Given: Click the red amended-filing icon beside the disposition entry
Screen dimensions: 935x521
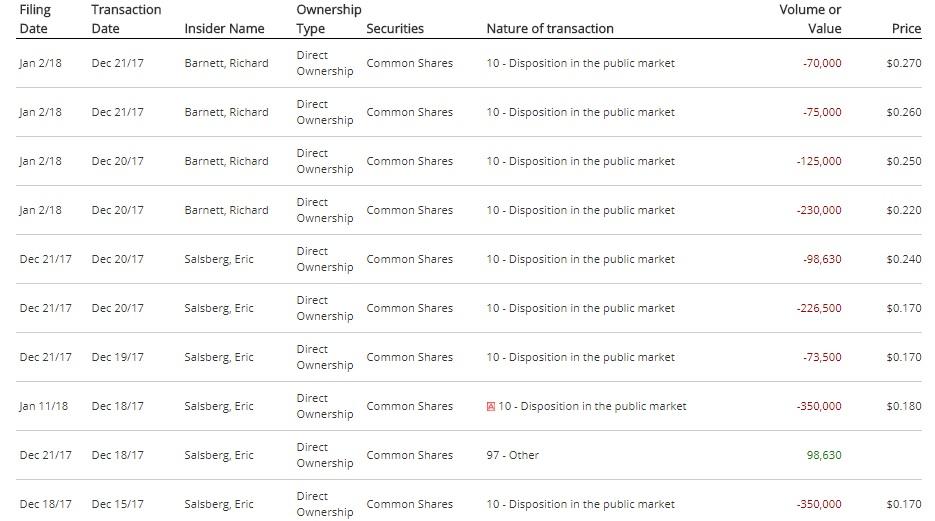Looking at the screenshot, I should coord(491,407).
